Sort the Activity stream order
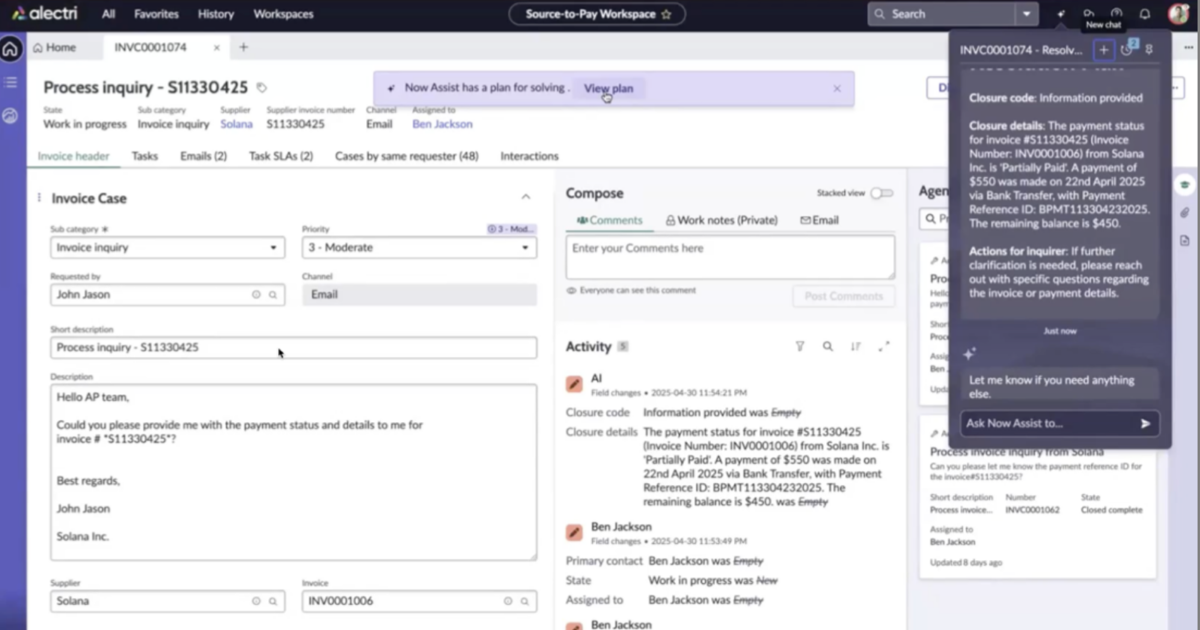 pyautogui.click(x=856, y=347)
